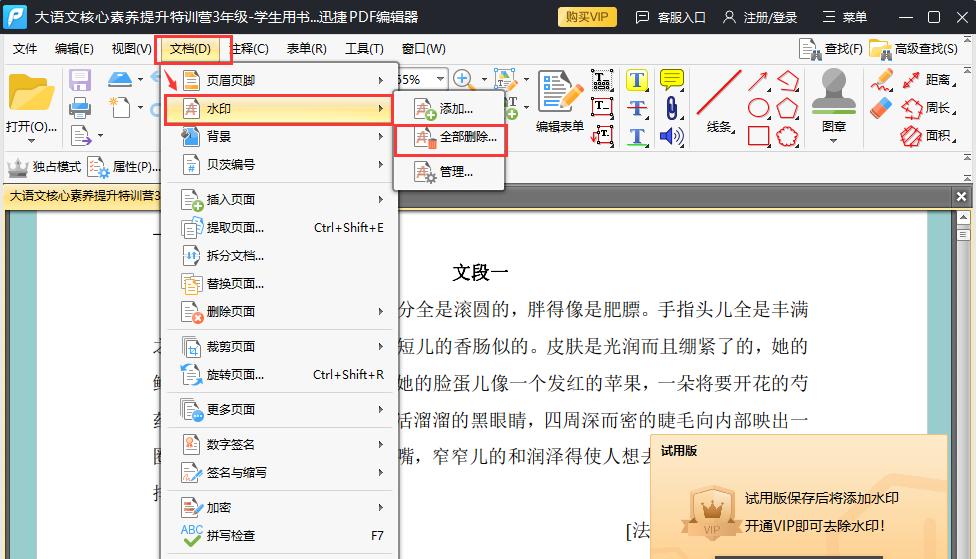
Task: Expand the 更多页面 submenu
Action: pos(281,409)
